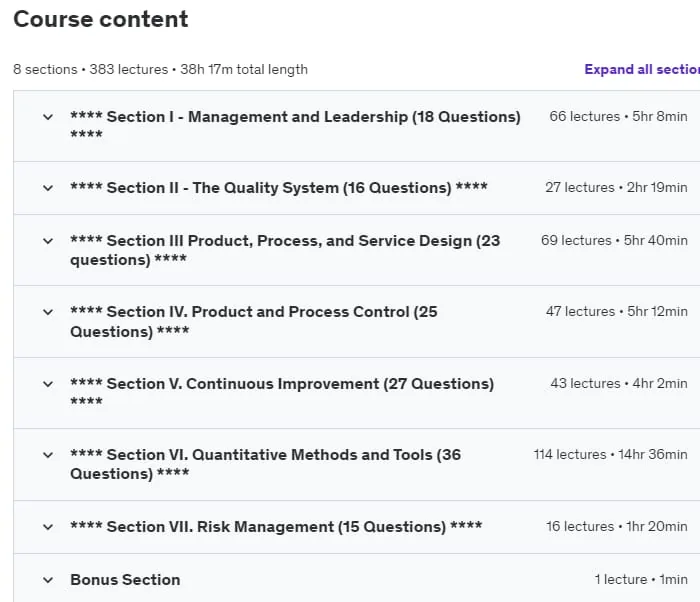Expand Section IV Product and Process Control chevron
Viewport: 700px width, 602px height.
(48, 312)
